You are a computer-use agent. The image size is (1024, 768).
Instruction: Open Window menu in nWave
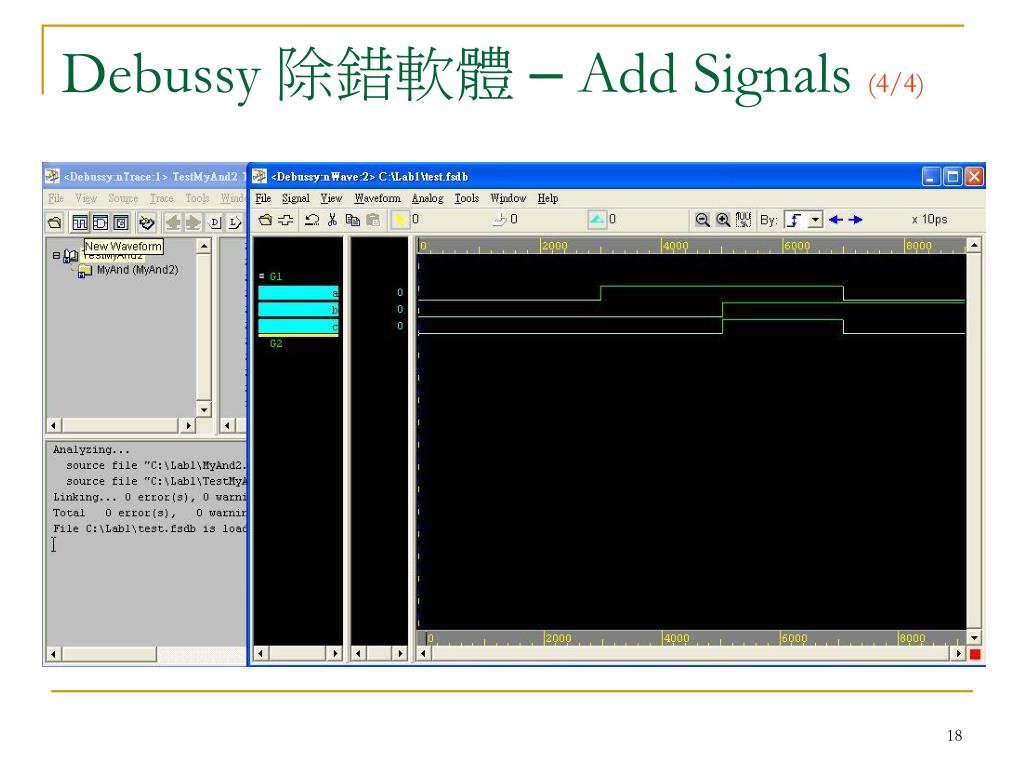tap(508, 199)
